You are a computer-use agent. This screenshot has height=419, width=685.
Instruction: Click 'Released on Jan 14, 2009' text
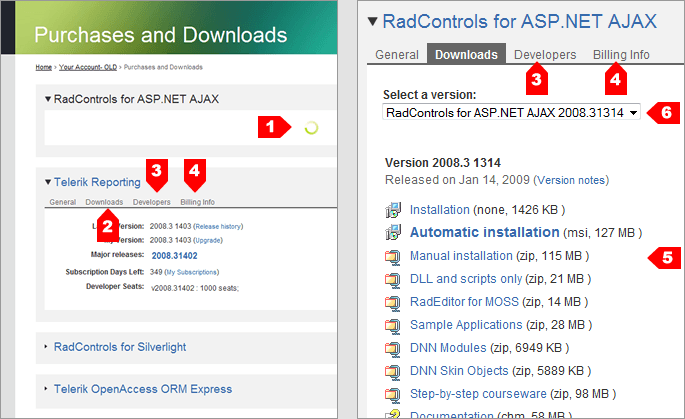tap(457, 180)
